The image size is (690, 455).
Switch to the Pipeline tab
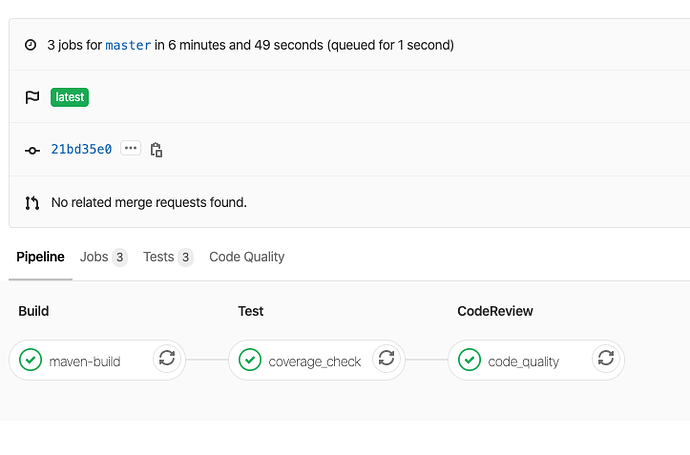point(40,257)
